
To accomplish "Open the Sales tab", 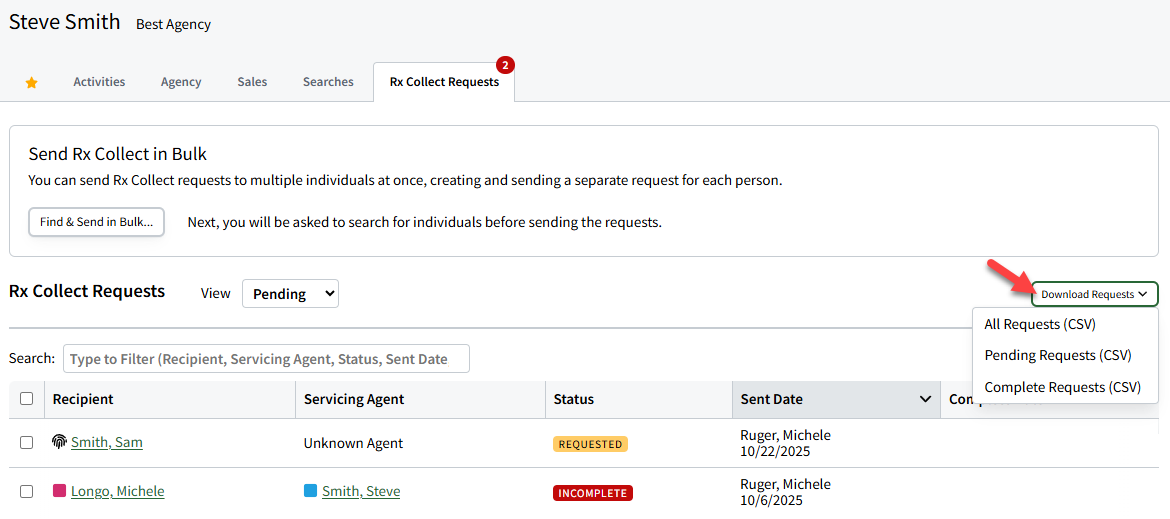I will [252, 82].
